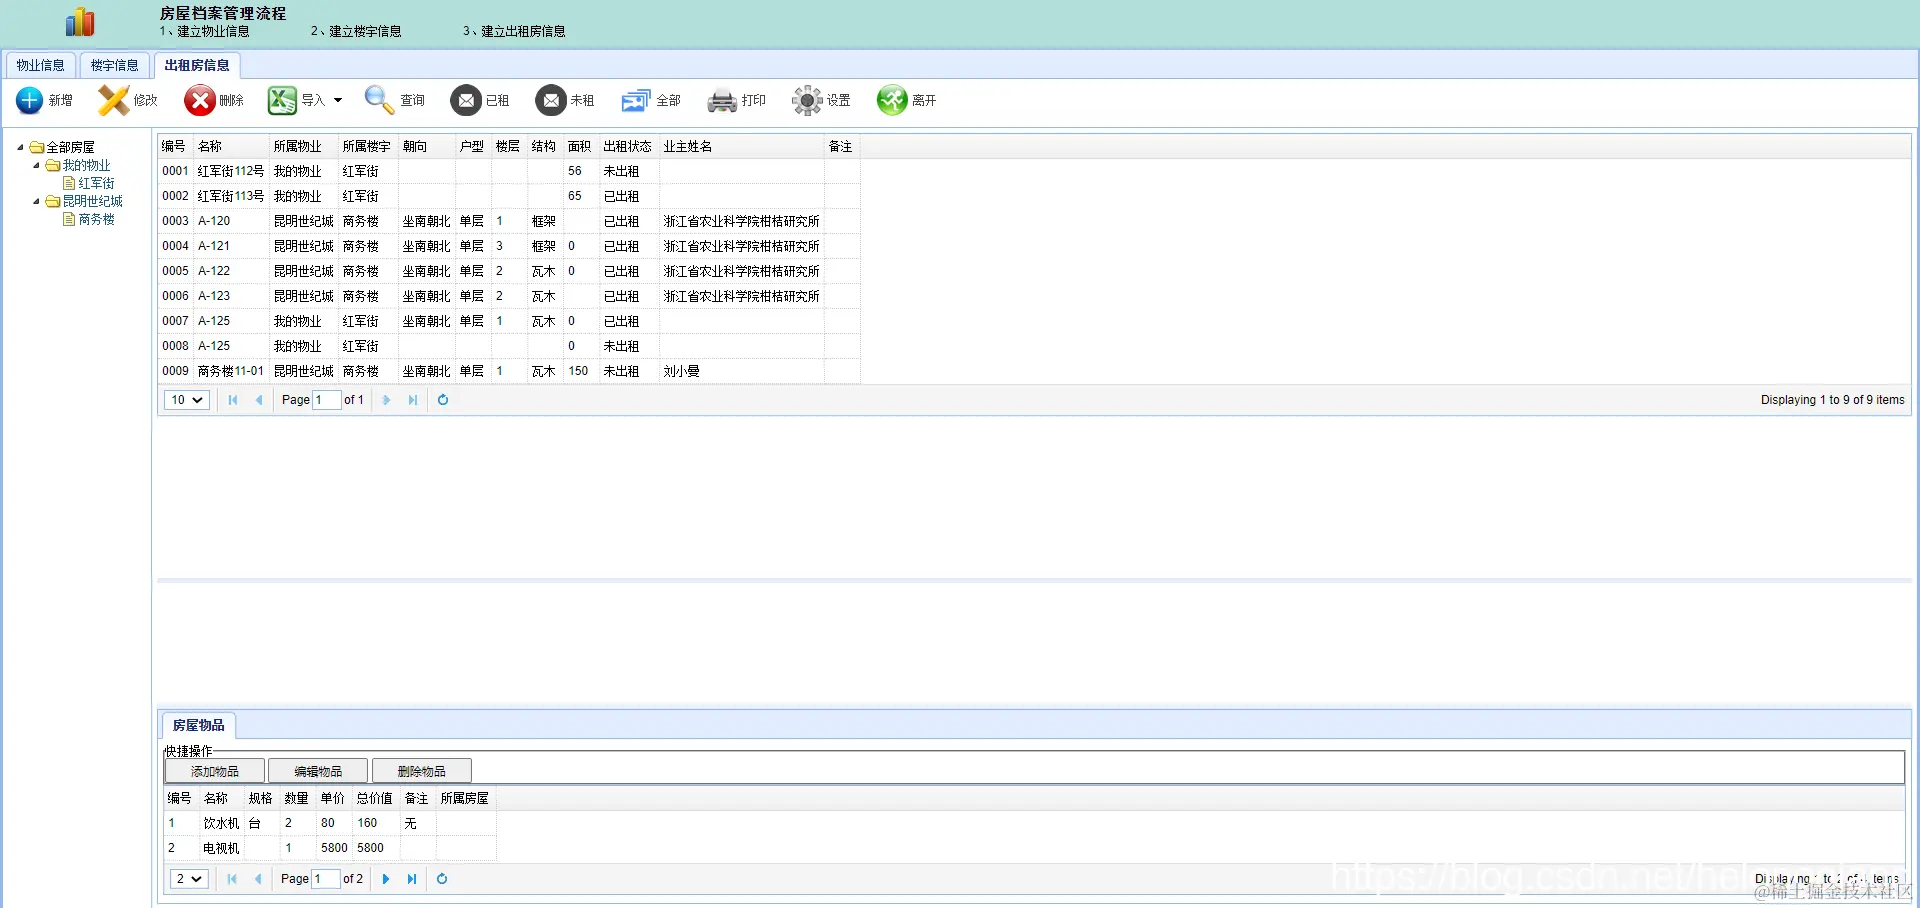Click the 修改 (edit) toolbar icon

coord(114,100)
